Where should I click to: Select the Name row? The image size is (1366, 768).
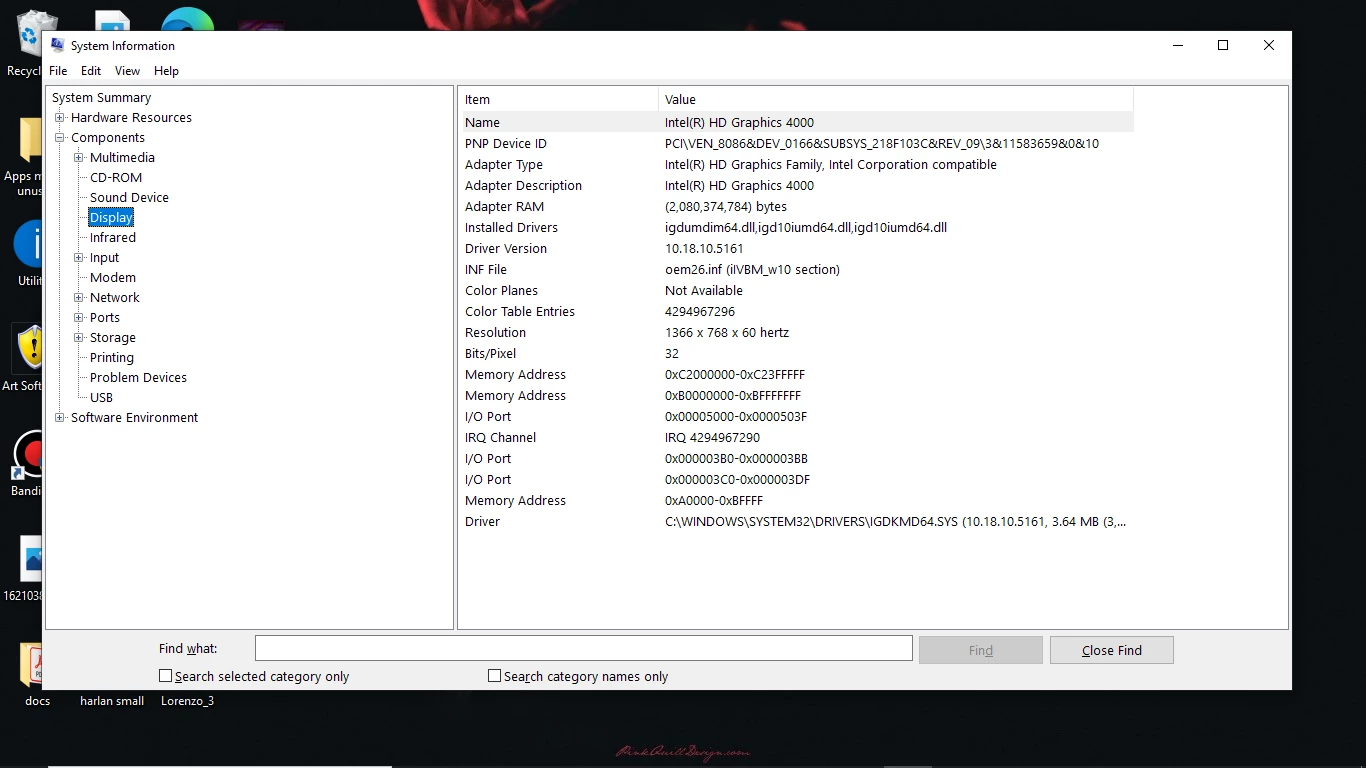point(796,122)
